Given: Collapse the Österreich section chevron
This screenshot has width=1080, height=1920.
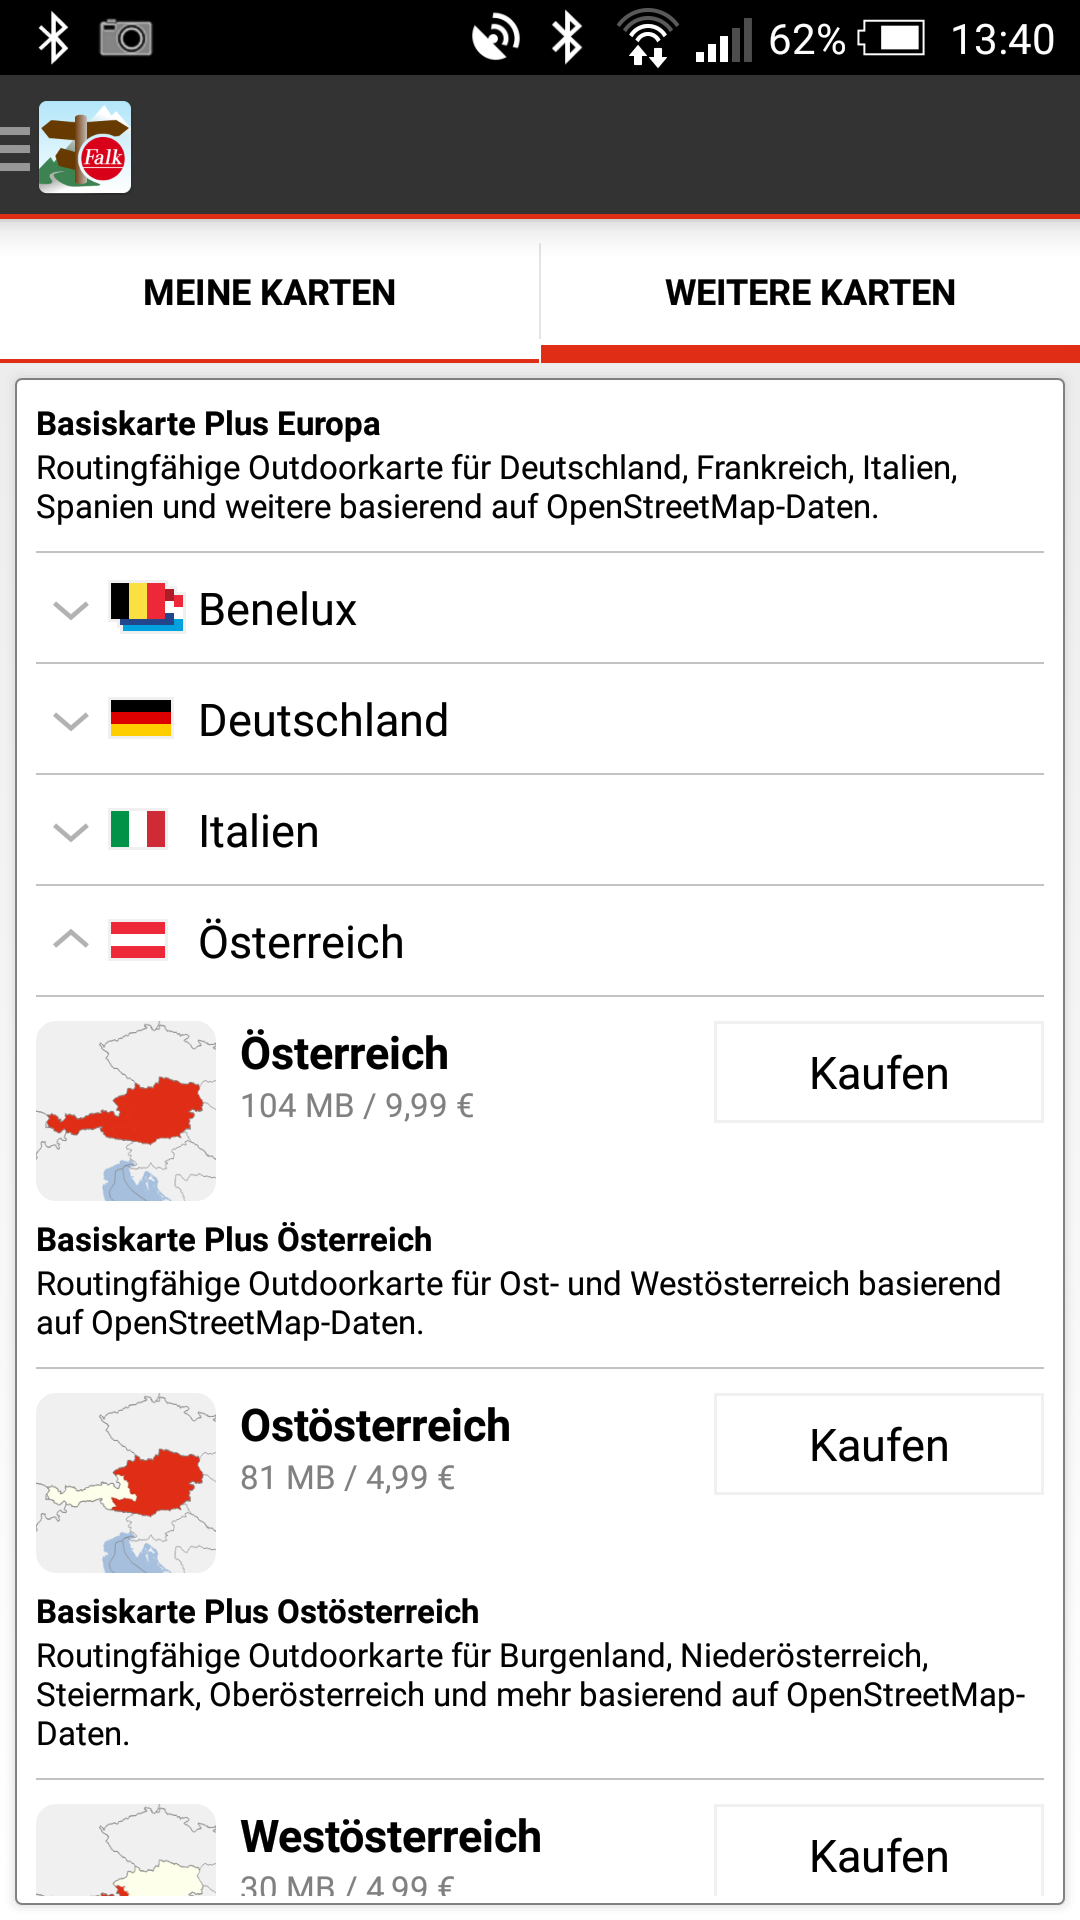Looking at the screenshot, I should (x=71, y=940).
